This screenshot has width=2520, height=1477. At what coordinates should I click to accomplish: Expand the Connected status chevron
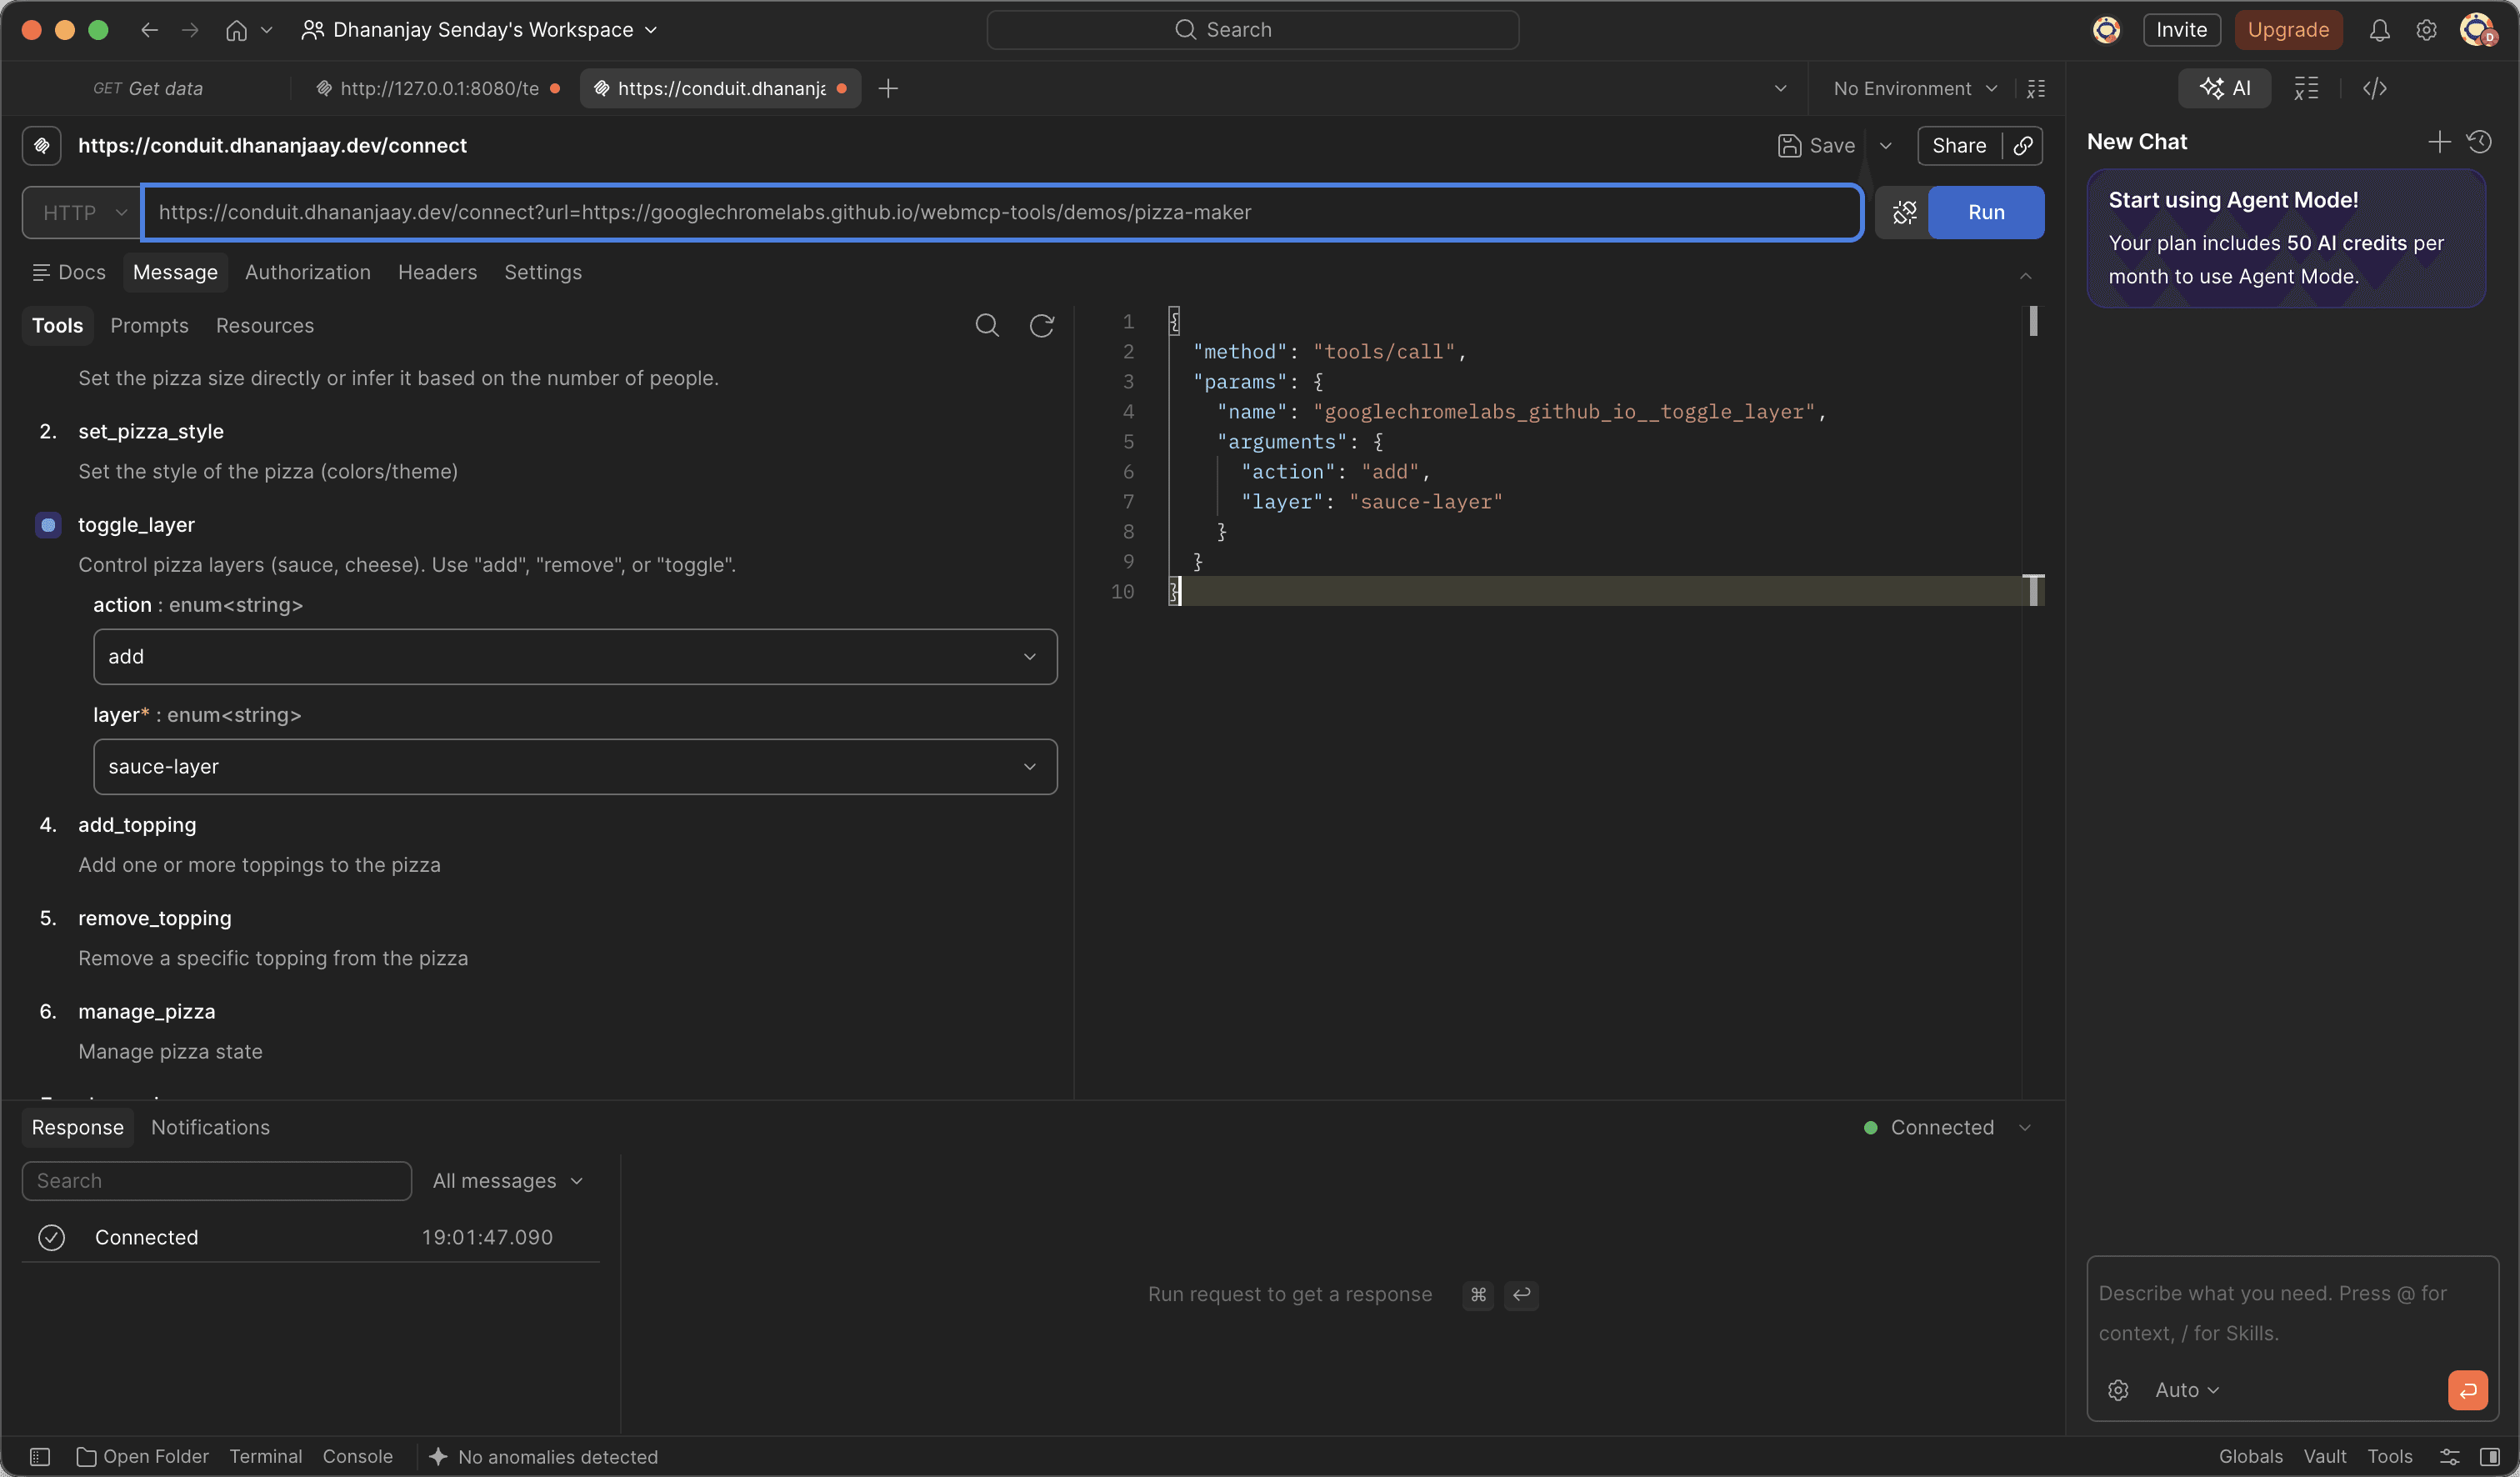(2024, 1128)
